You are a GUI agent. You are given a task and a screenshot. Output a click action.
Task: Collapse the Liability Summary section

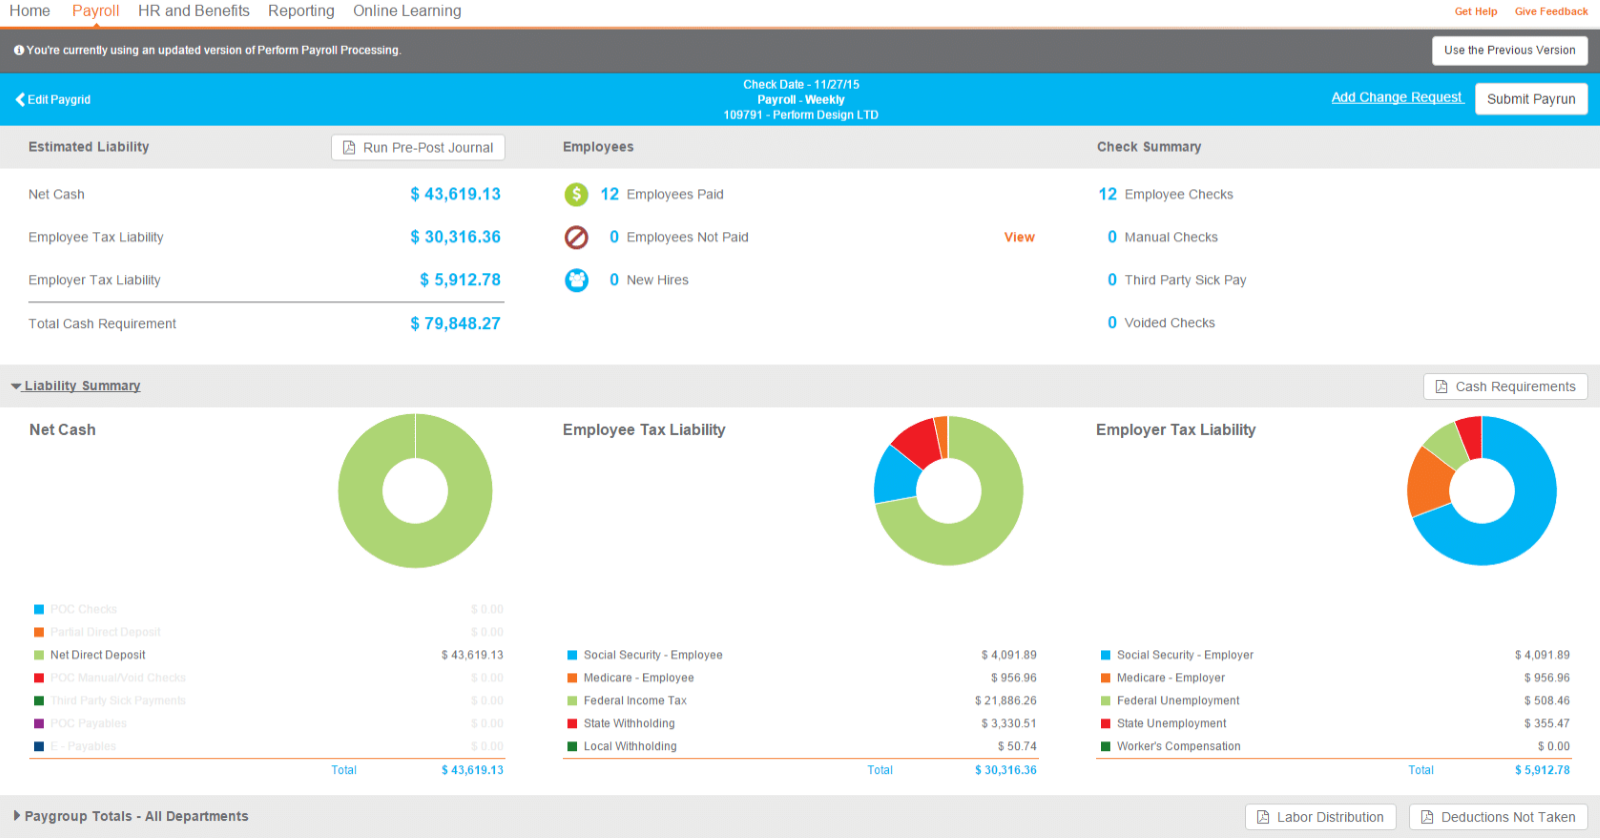76,386
